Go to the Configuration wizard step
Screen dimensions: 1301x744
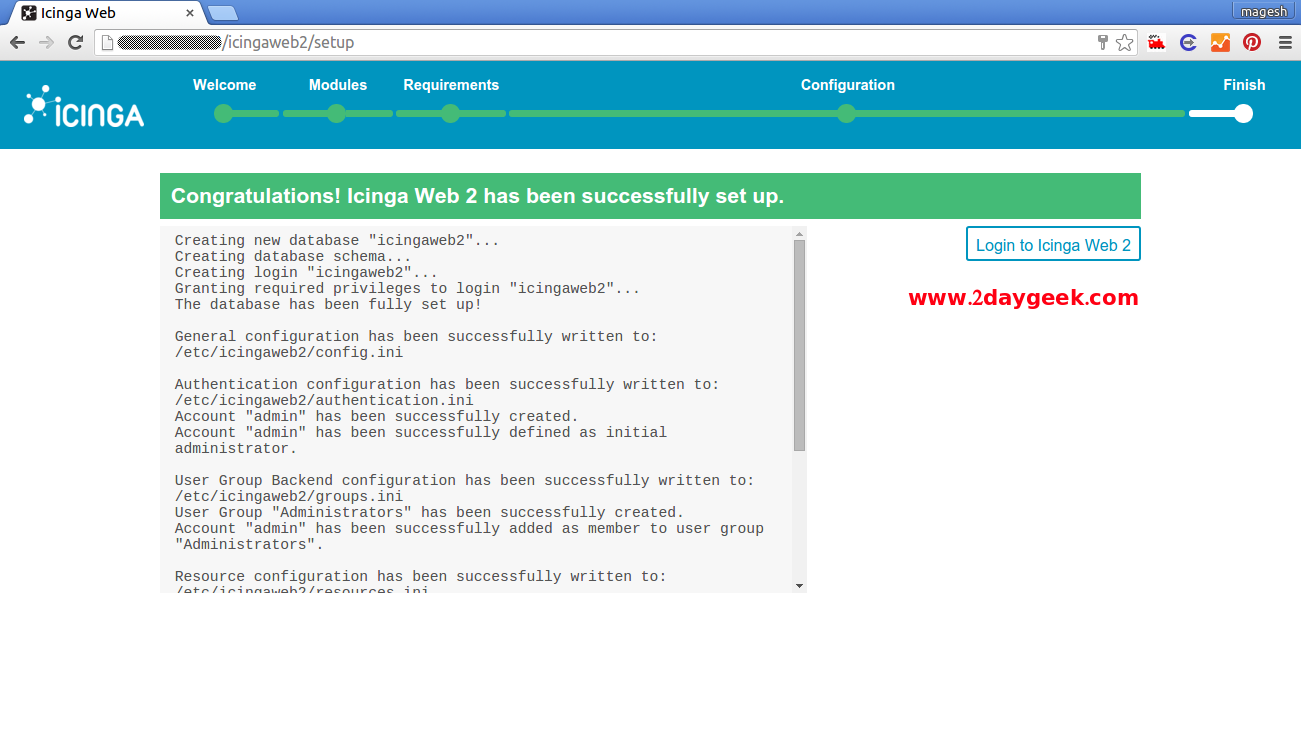coord(848,85)
